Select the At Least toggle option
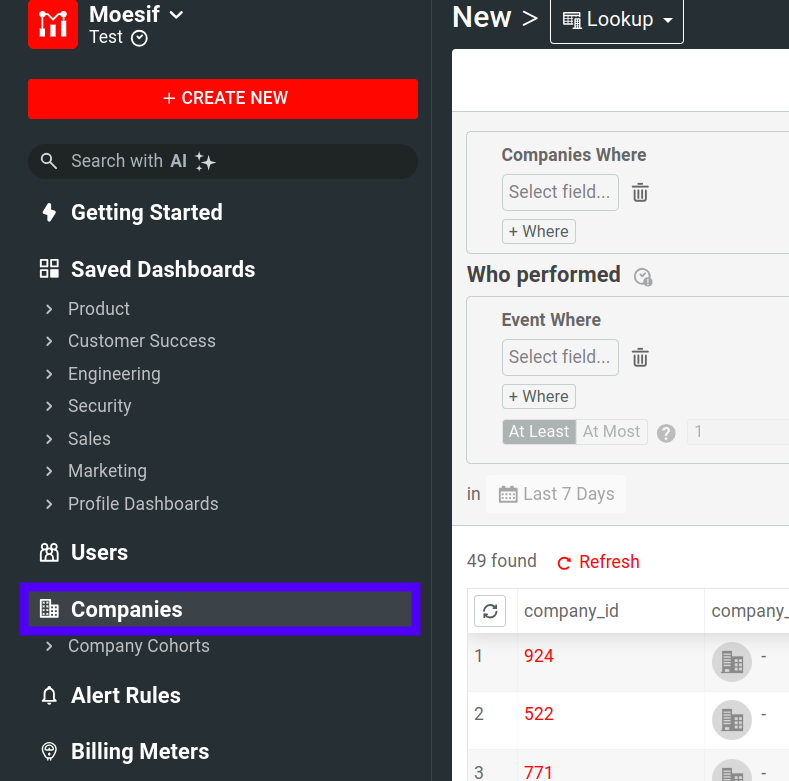The image size is (789, 781). [x=538, y=432]
